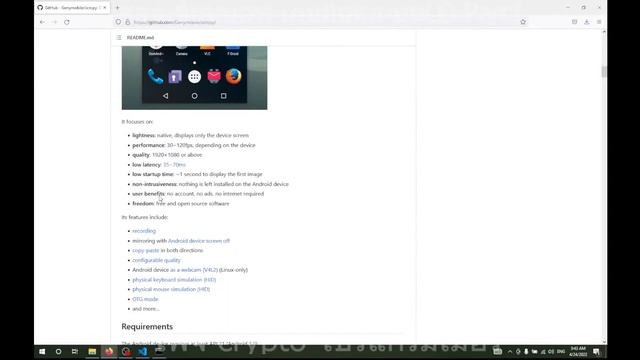The width and height of the screenshot is (640, 360).
Task: Open Windows search from the taskbar
Action: point(58,351)
